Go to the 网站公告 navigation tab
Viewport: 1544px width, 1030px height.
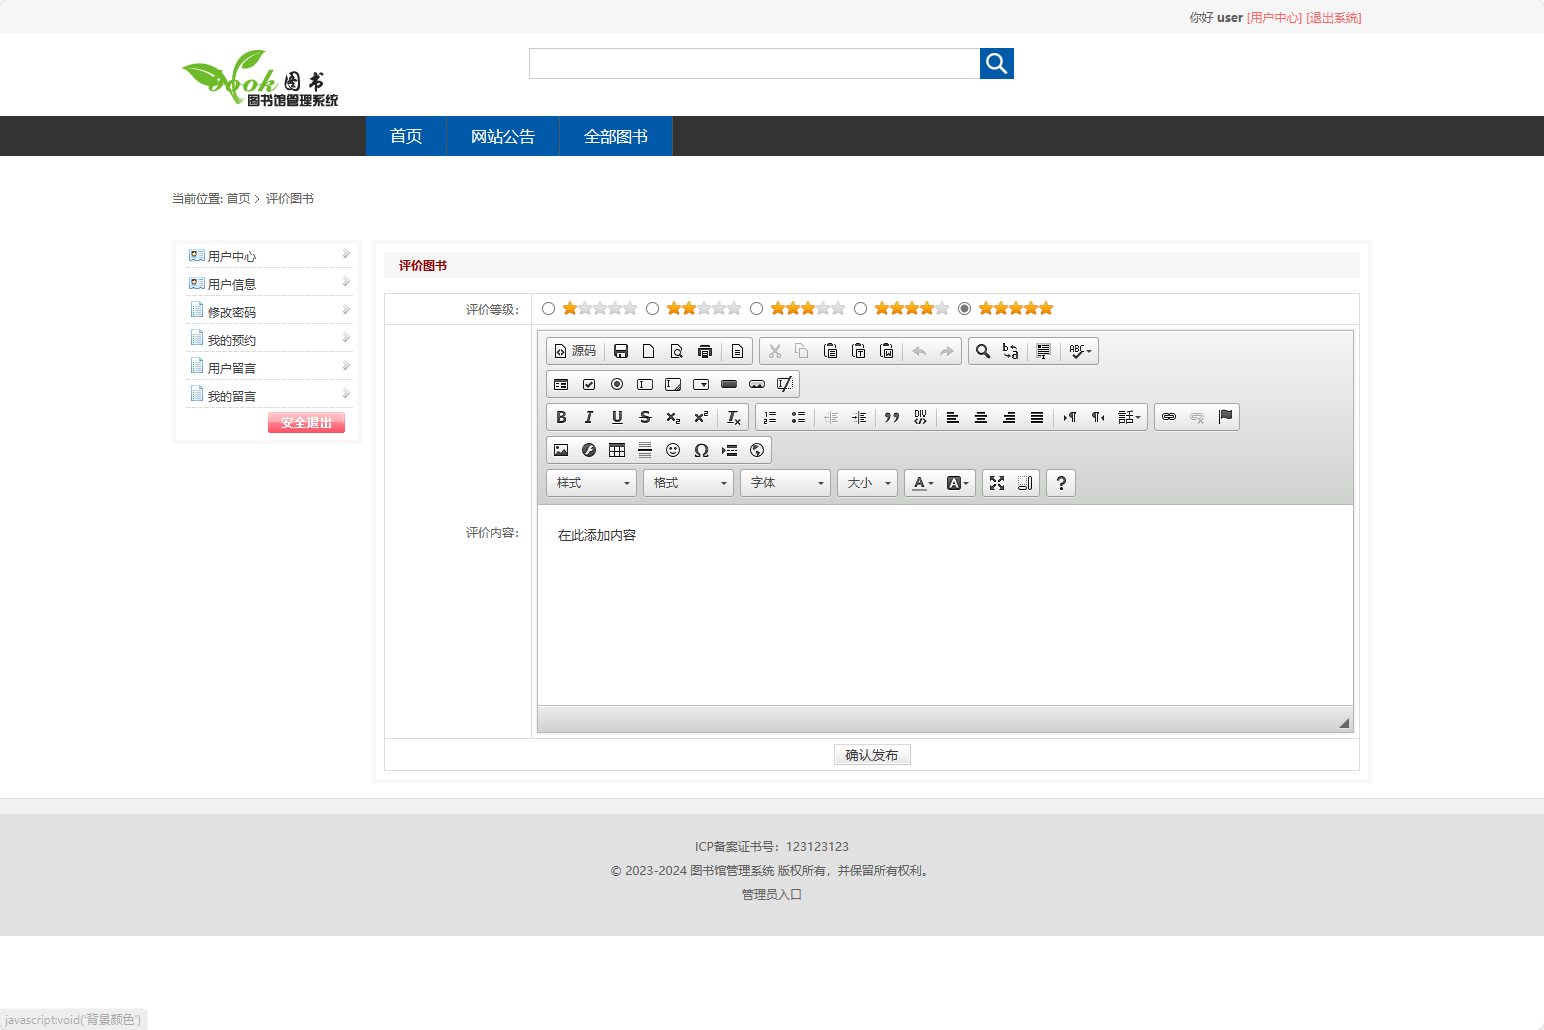[x=502, y=136]
